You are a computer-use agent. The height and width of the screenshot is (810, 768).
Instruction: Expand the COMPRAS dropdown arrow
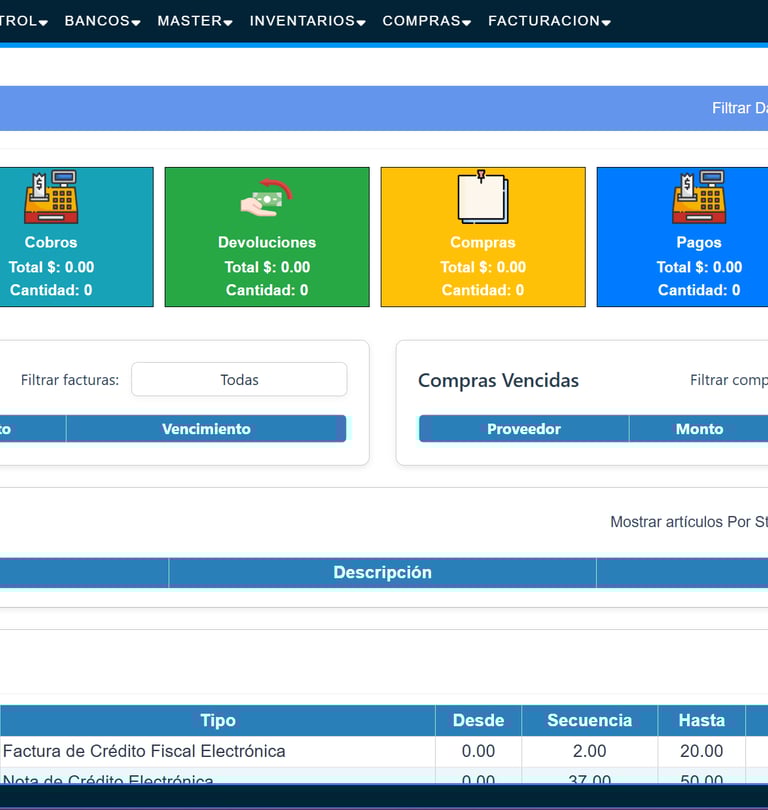point(466,23)
